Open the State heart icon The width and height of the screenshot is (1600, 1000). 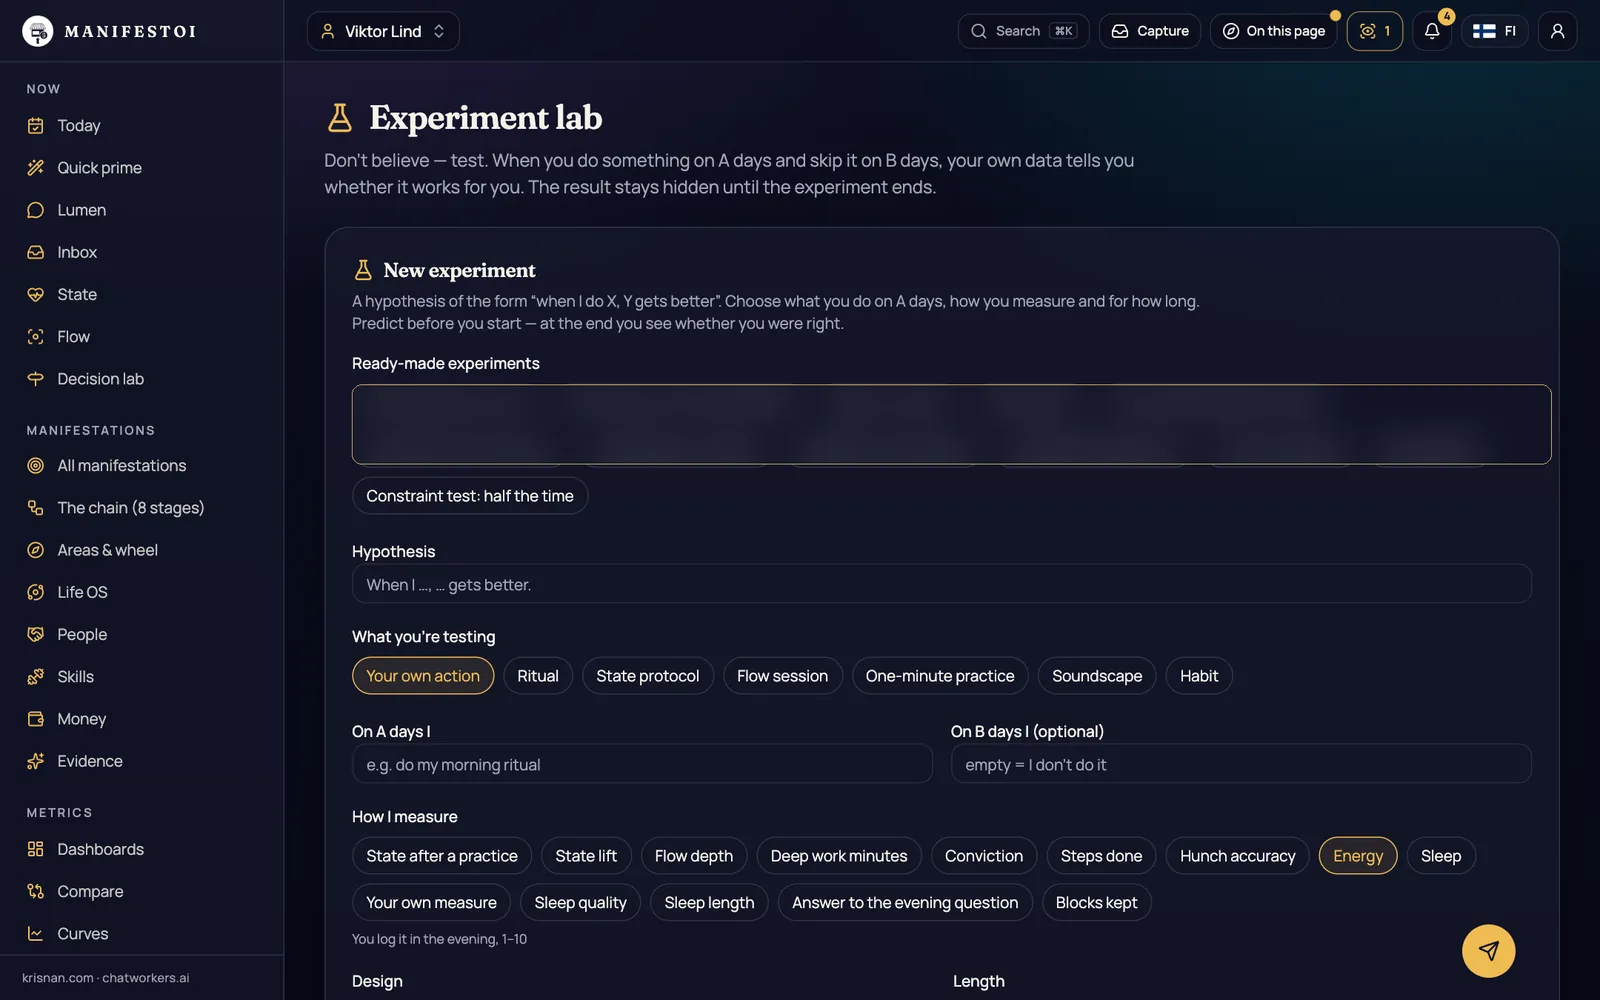(x=36, y=295)
